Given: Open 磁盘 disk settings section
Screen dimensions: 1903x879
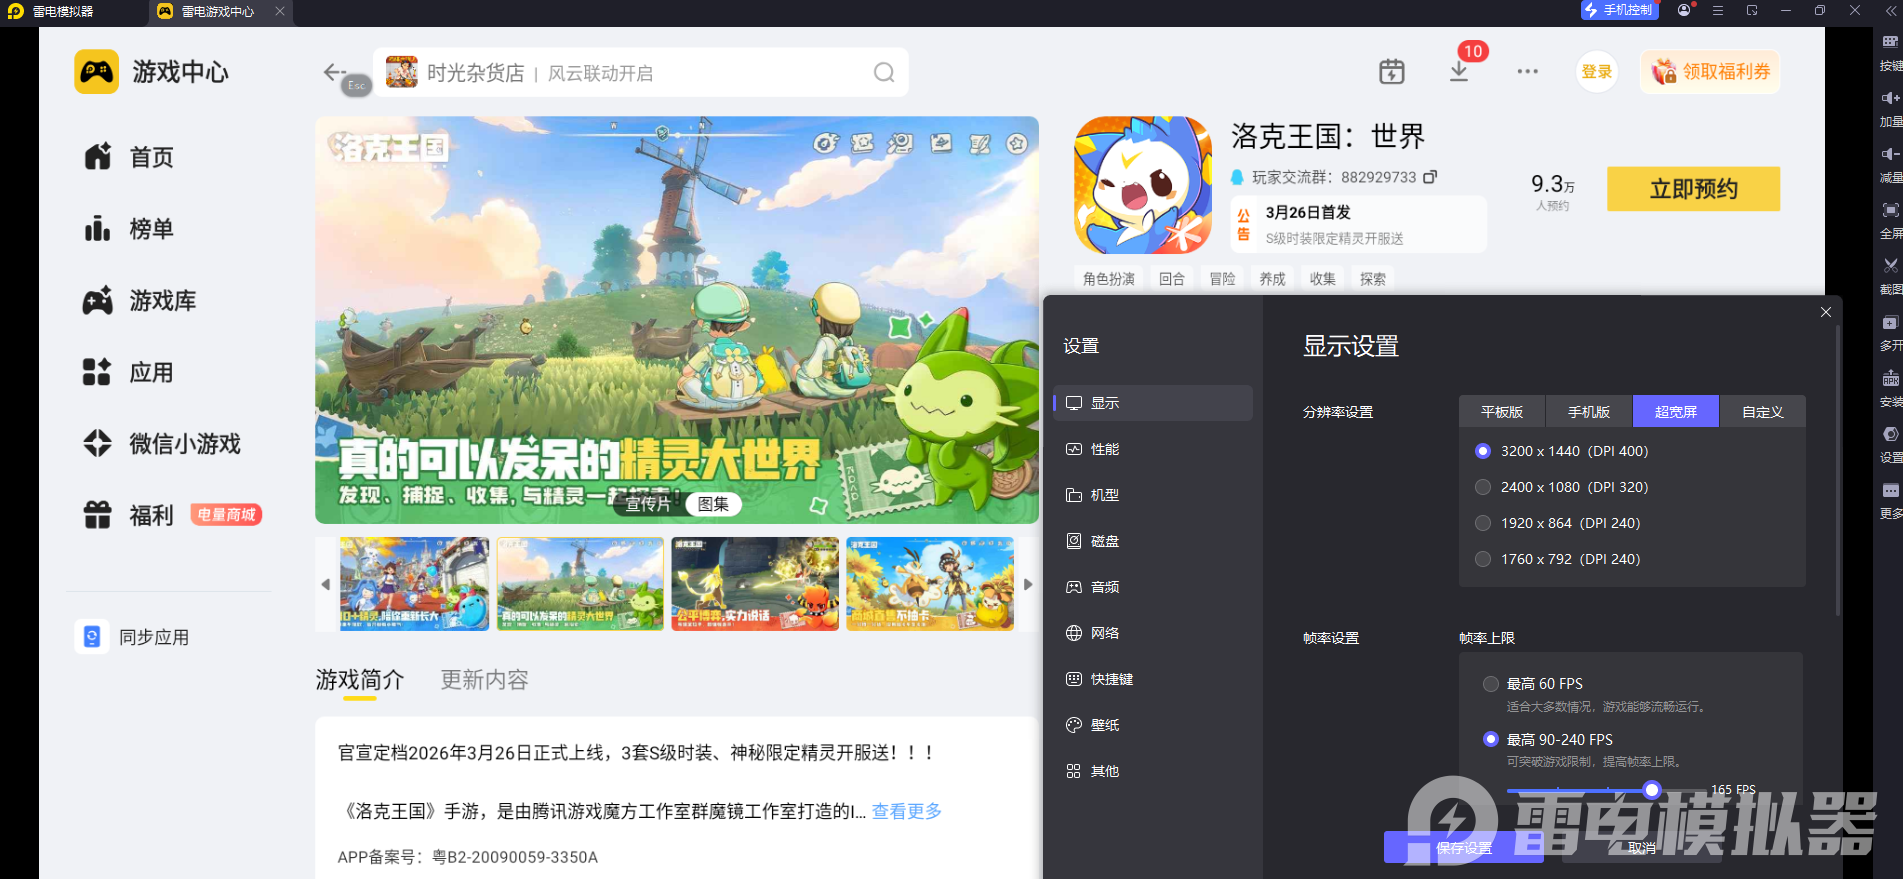Looking at the screenshot, I should [x=1153, y=541].
